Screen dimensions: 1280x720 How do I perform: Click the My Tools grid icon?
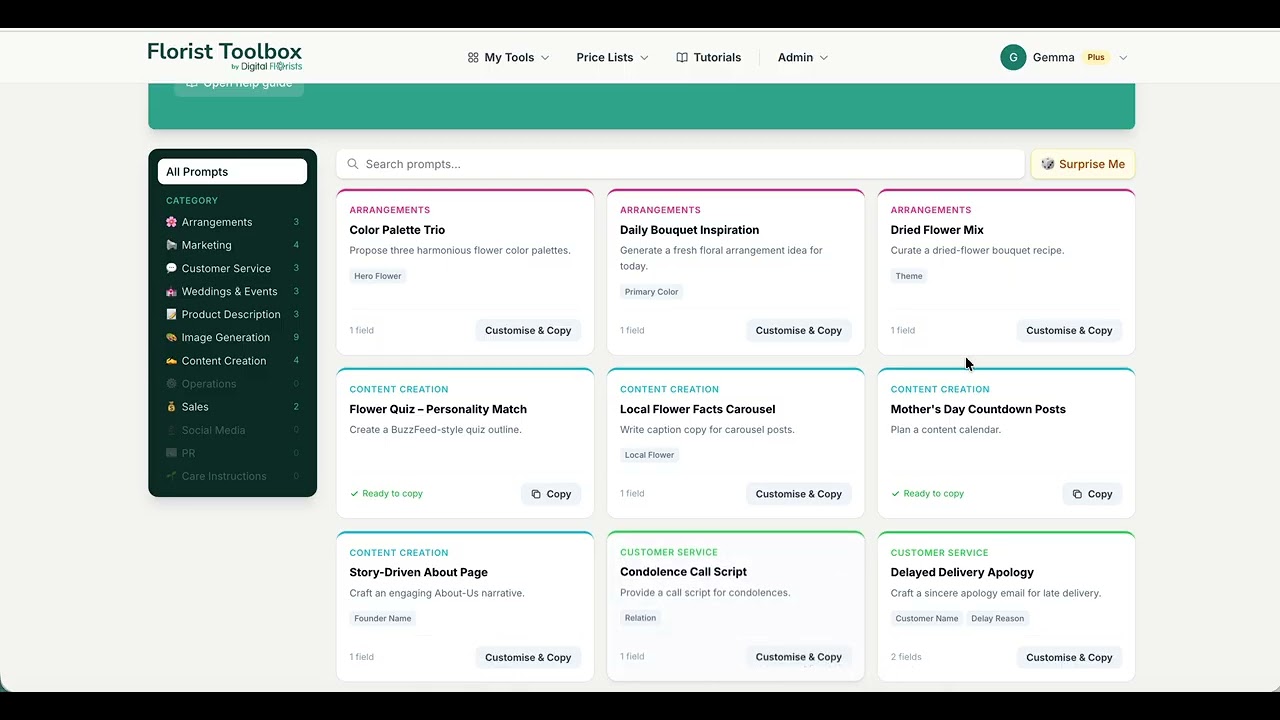(x=473, y=58)
